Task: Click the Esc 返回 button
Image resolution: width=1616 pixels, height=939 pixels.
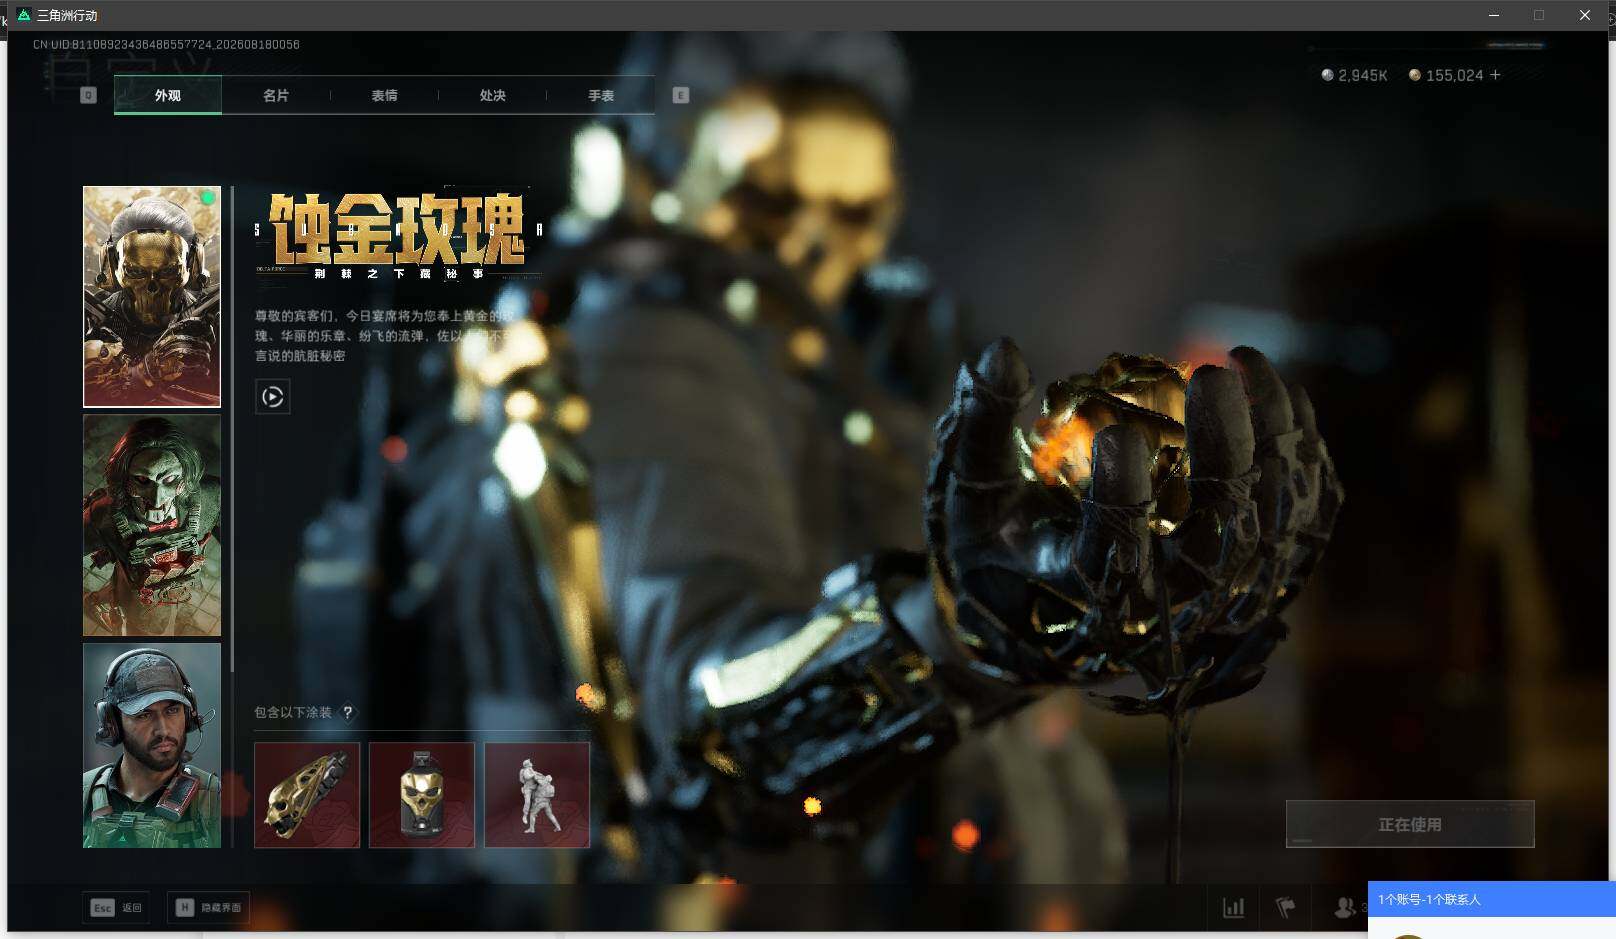Action: [117, 907]
